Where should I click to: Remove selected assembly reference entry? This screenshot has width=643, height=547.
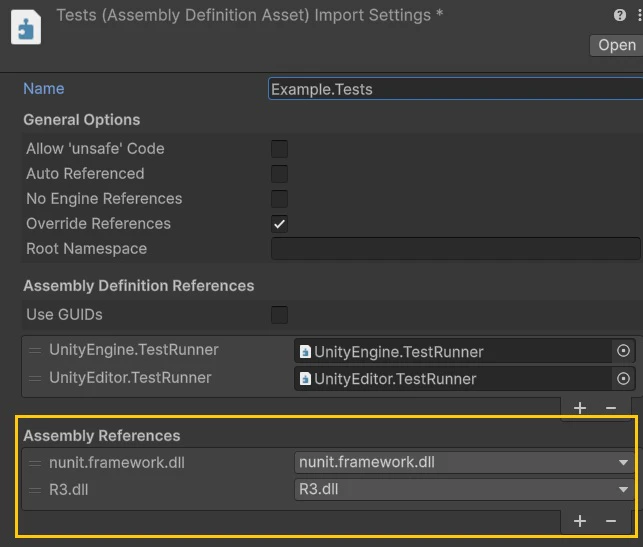pos(611,521)
